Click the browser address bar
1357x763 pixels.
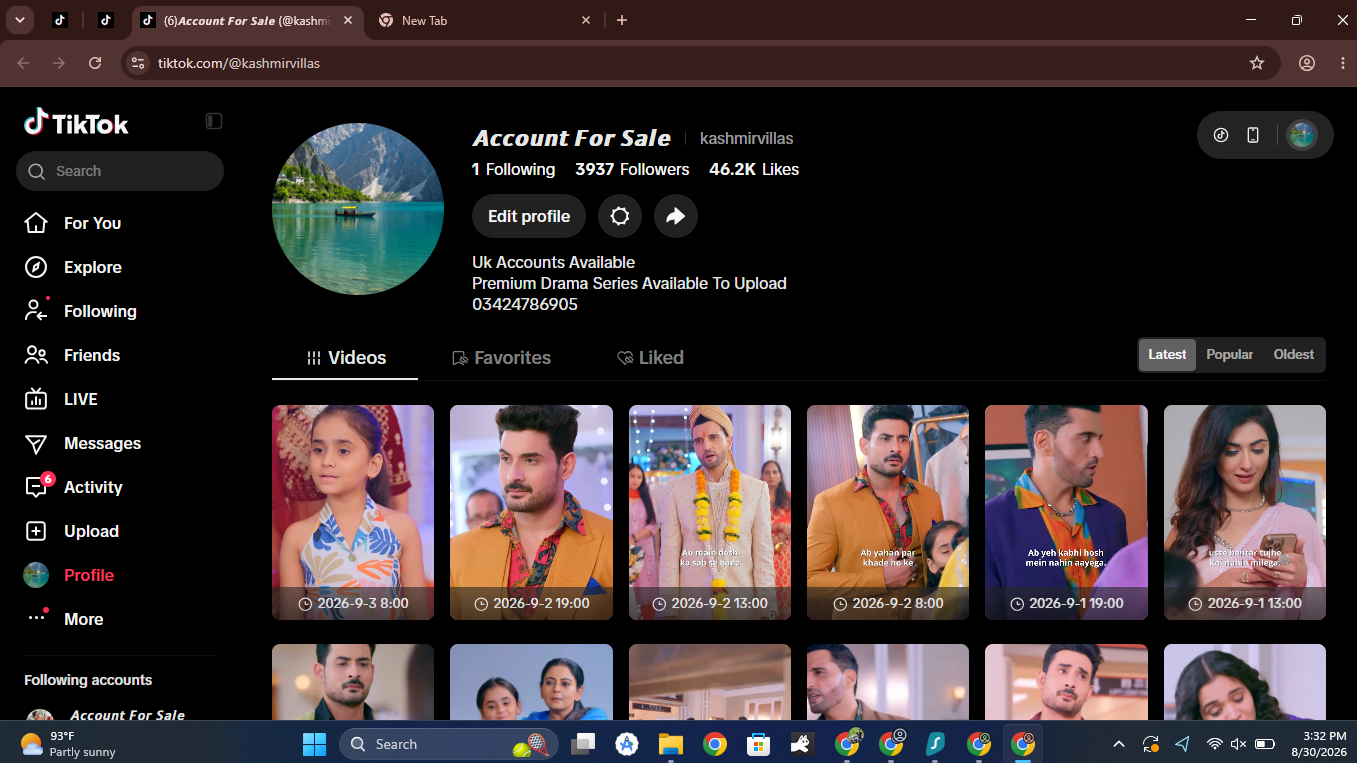pos(700,63)
